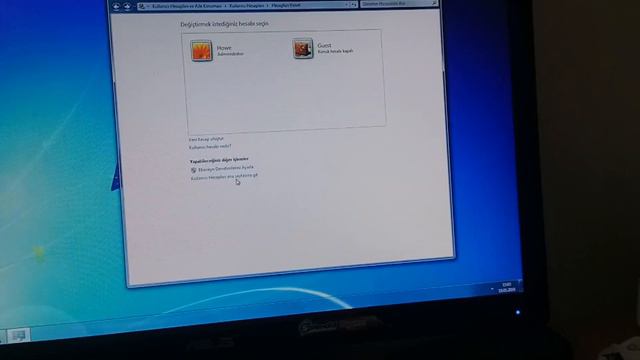Go to 'Kullanıcı Hesapları ana sayfasına git' link

point(224,176)
